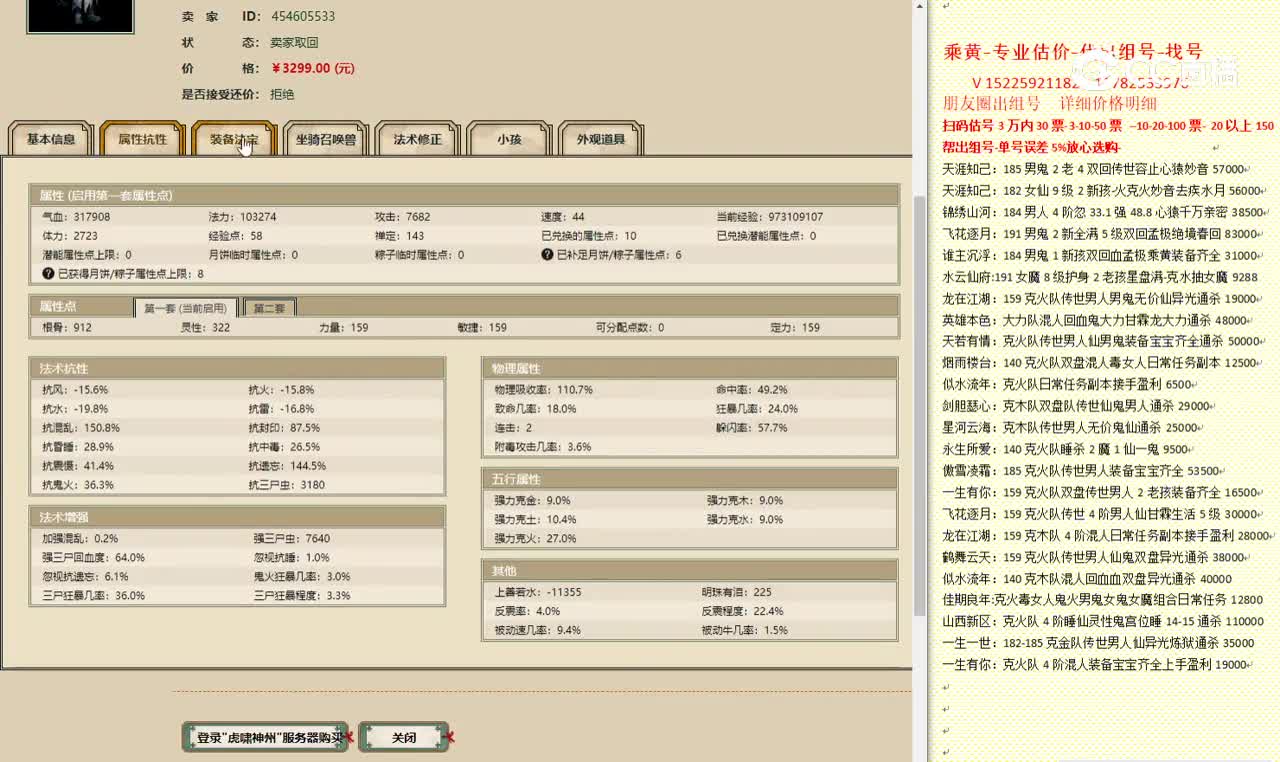The width and height of the screenshot is (1280, 762).
Task: Click 锦绣山河 184 男人 listing in document
Action: point(1104,212)
